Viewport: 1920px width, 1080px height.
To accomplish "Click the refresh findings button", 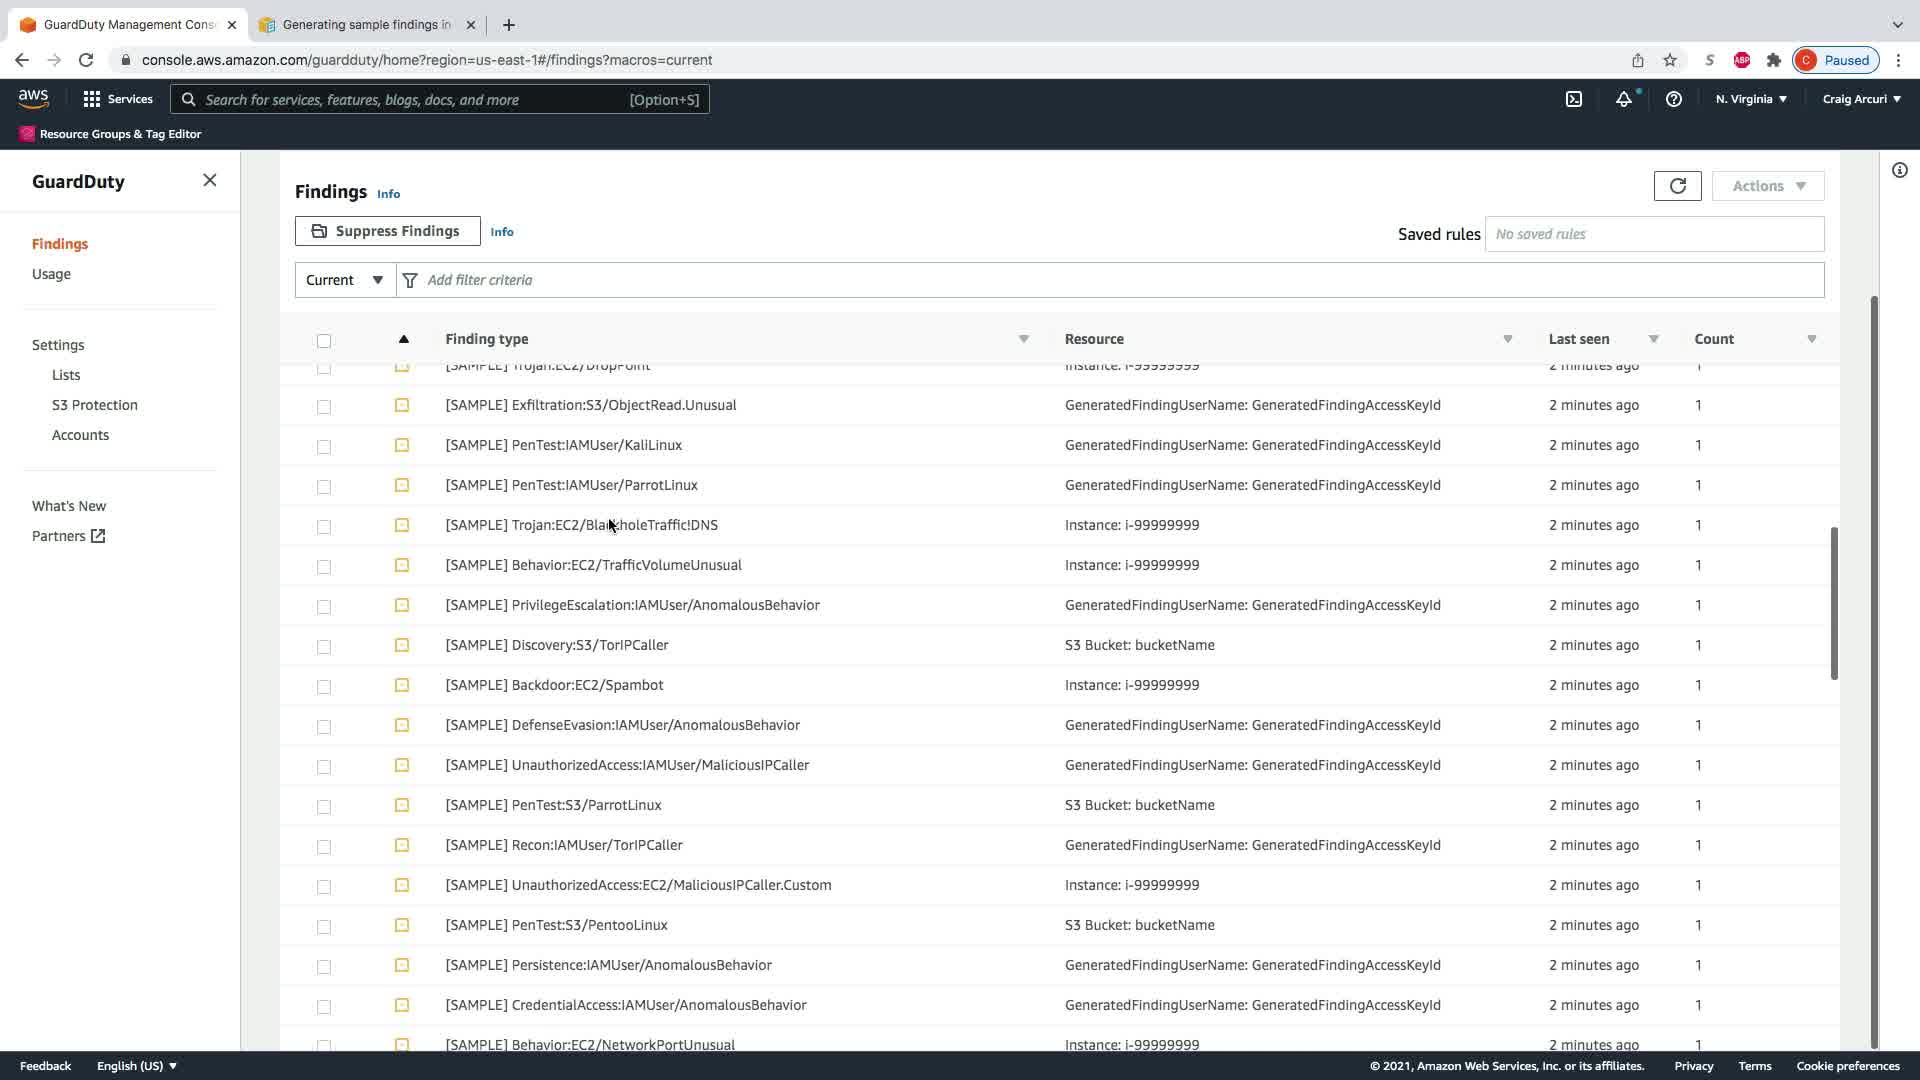I will [1677, 186].
